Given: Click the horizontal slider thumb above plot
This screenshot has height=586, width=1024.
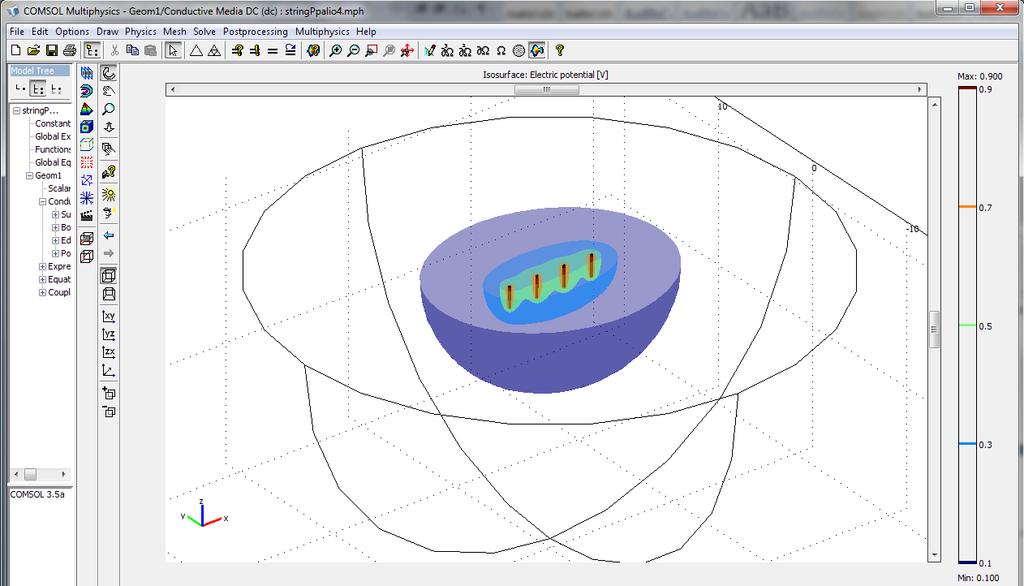Looking at the screenshot, I should [547, 90].
